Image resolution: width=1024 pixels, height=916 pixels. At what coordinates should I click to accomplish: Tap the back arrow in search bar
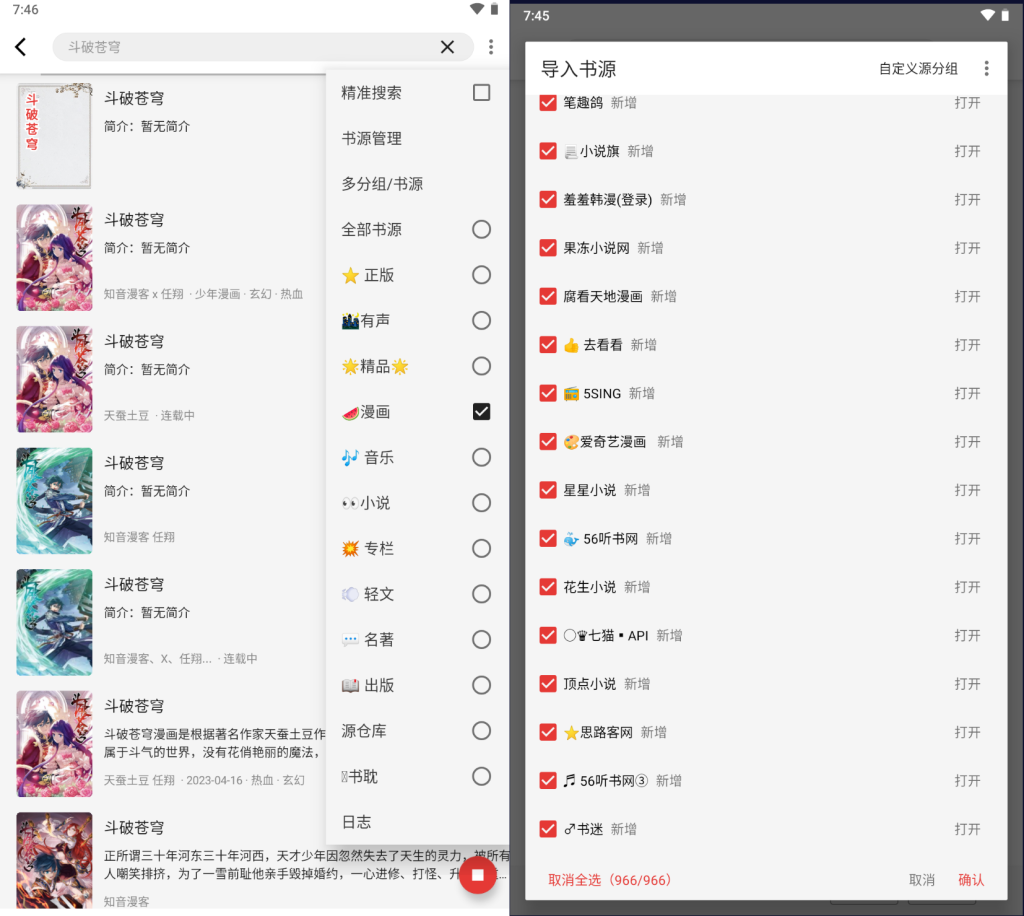[21, 47]
